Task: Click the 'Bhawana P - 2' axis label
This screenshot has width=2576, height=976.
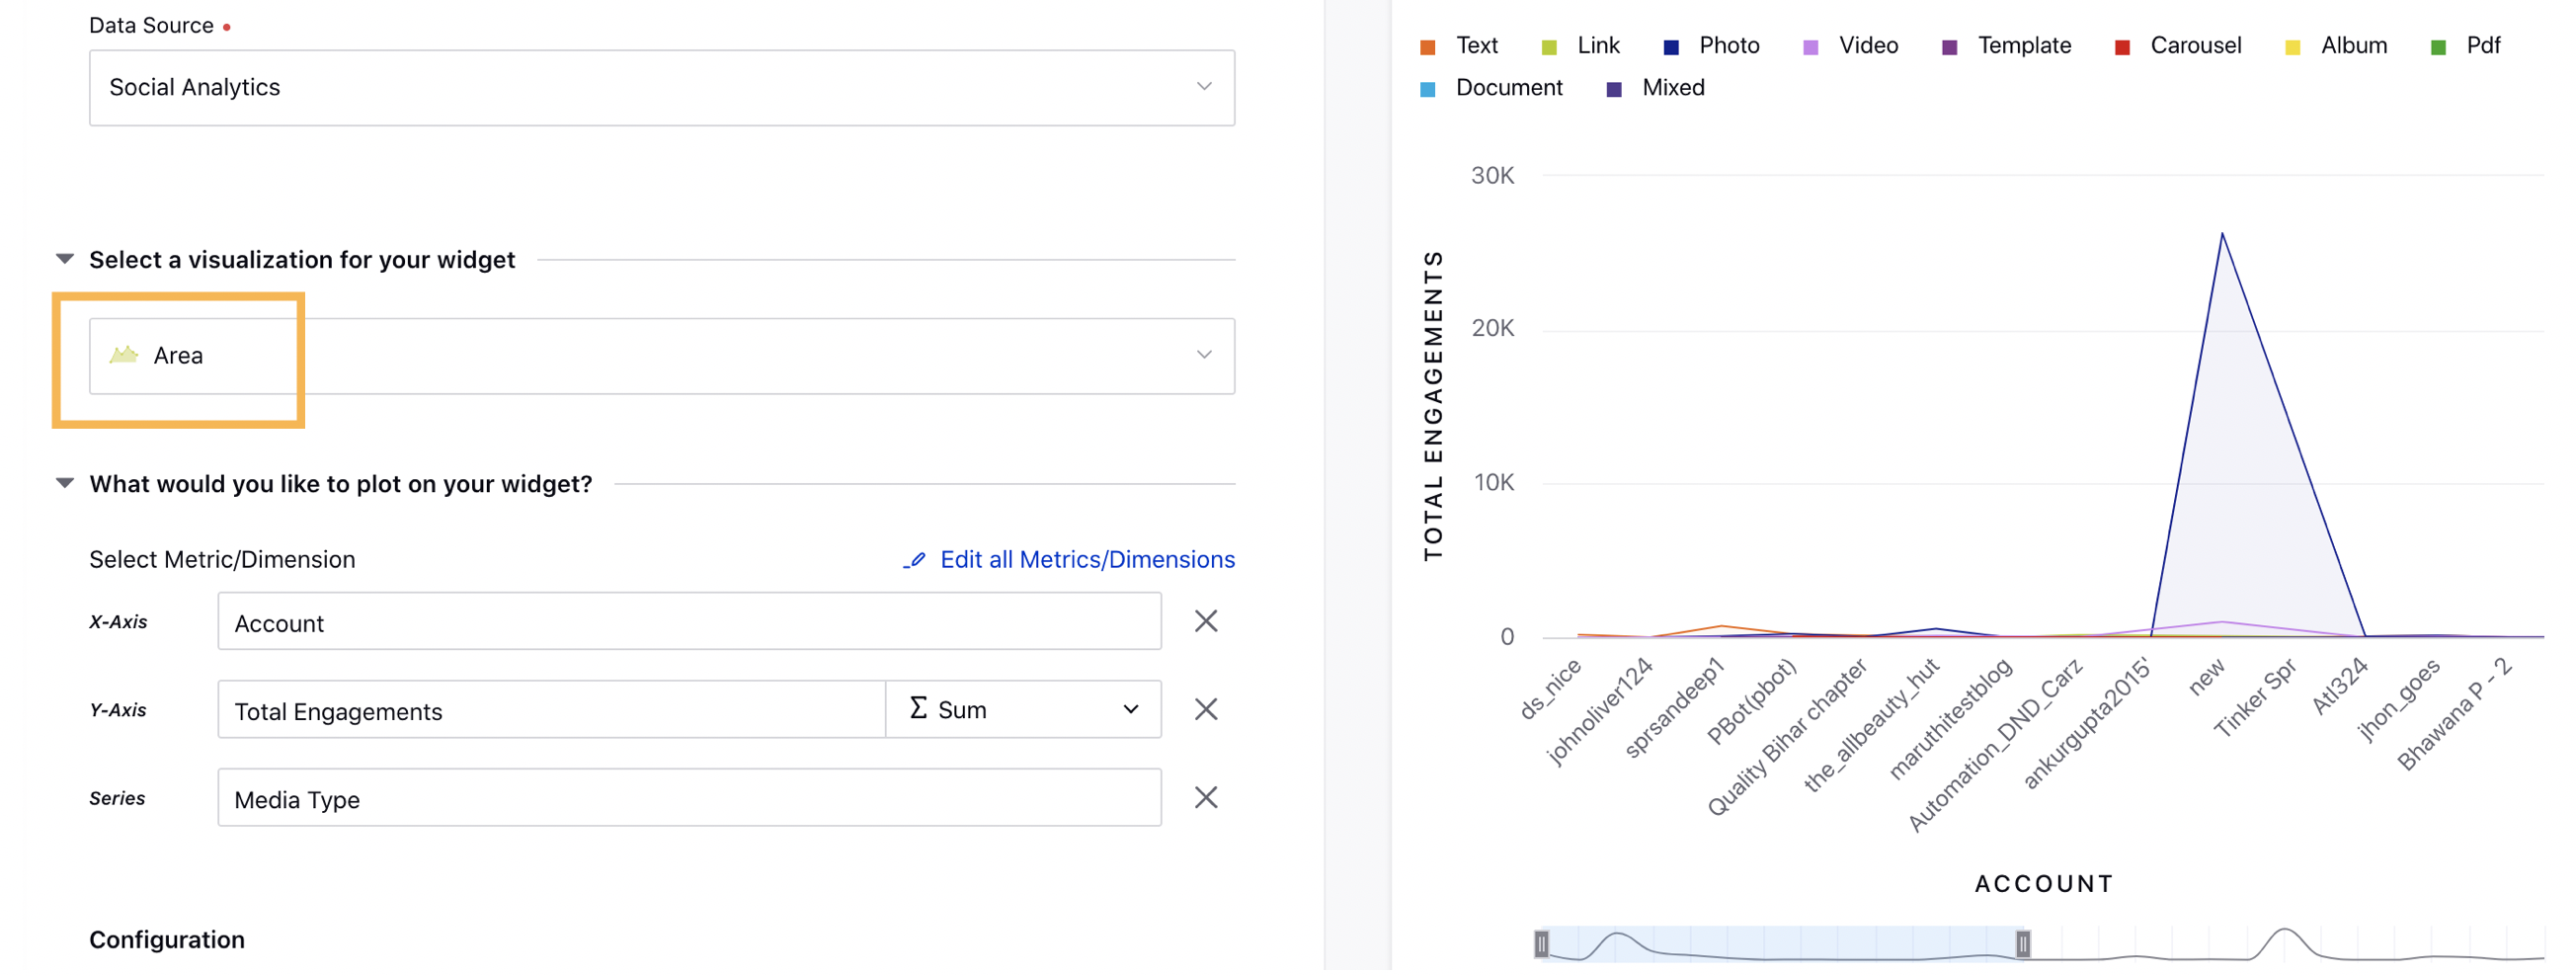Action: point(2455,714)
